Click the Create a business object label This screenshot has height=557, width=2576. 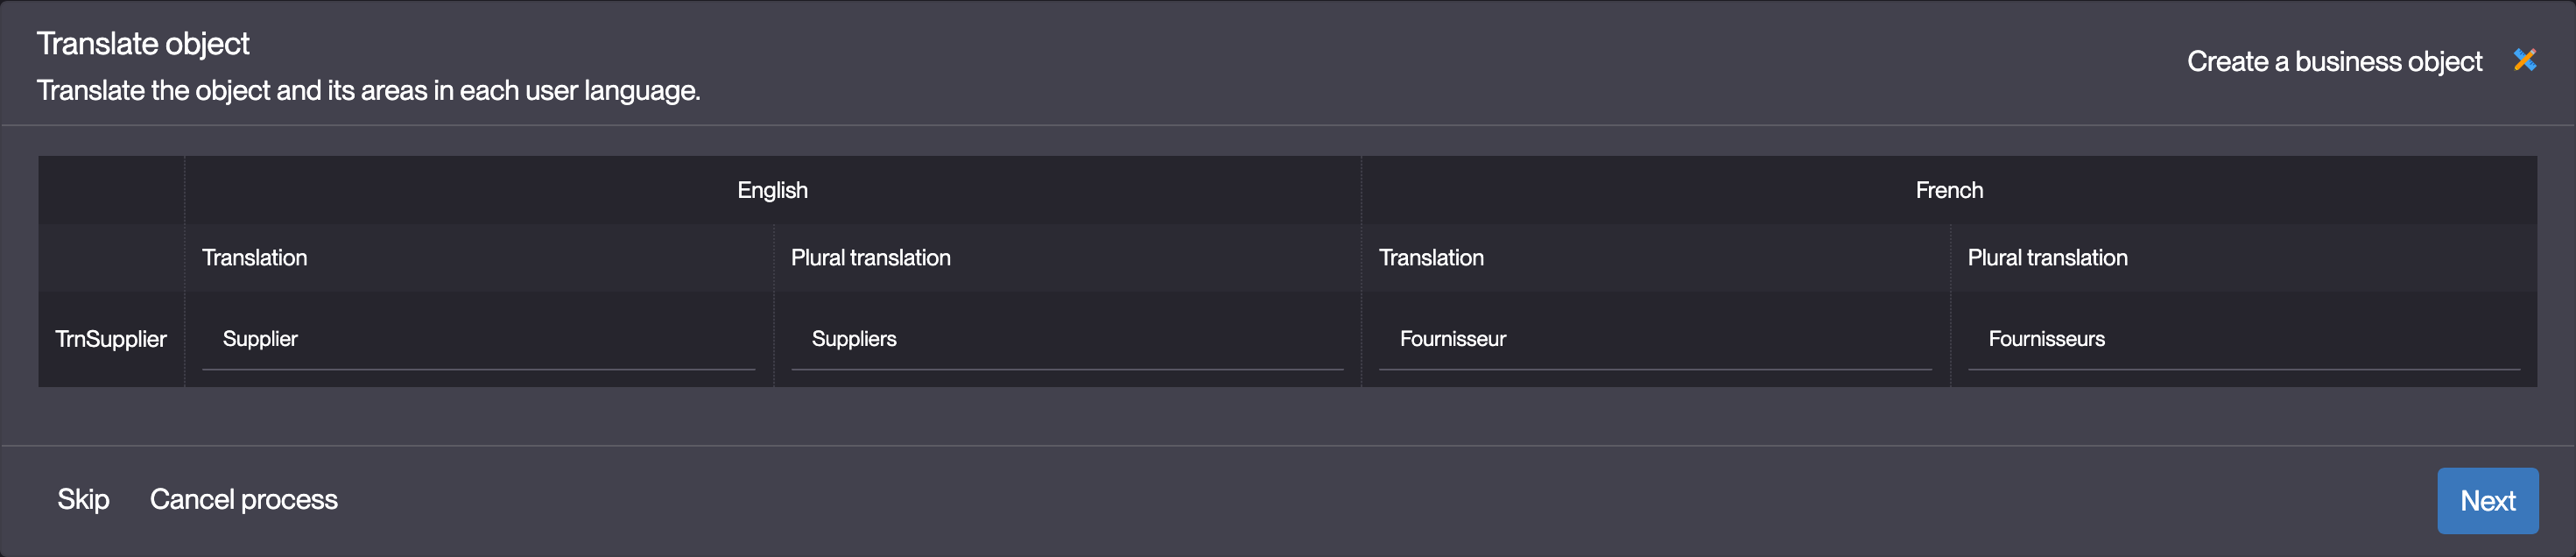pyautogui.click(x=2333, y=62)
